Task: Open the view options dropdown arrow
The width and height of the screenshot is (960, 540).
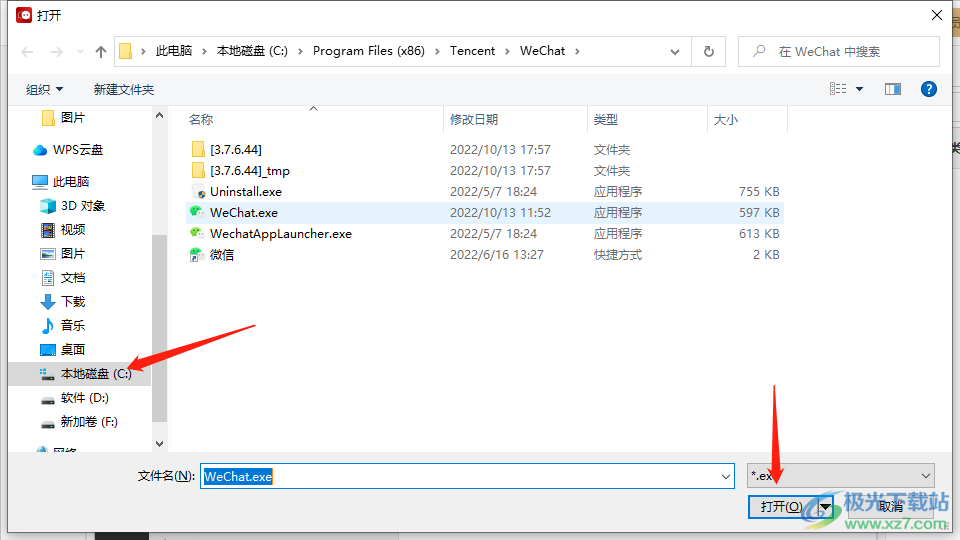Action: [x=860, y=89]
